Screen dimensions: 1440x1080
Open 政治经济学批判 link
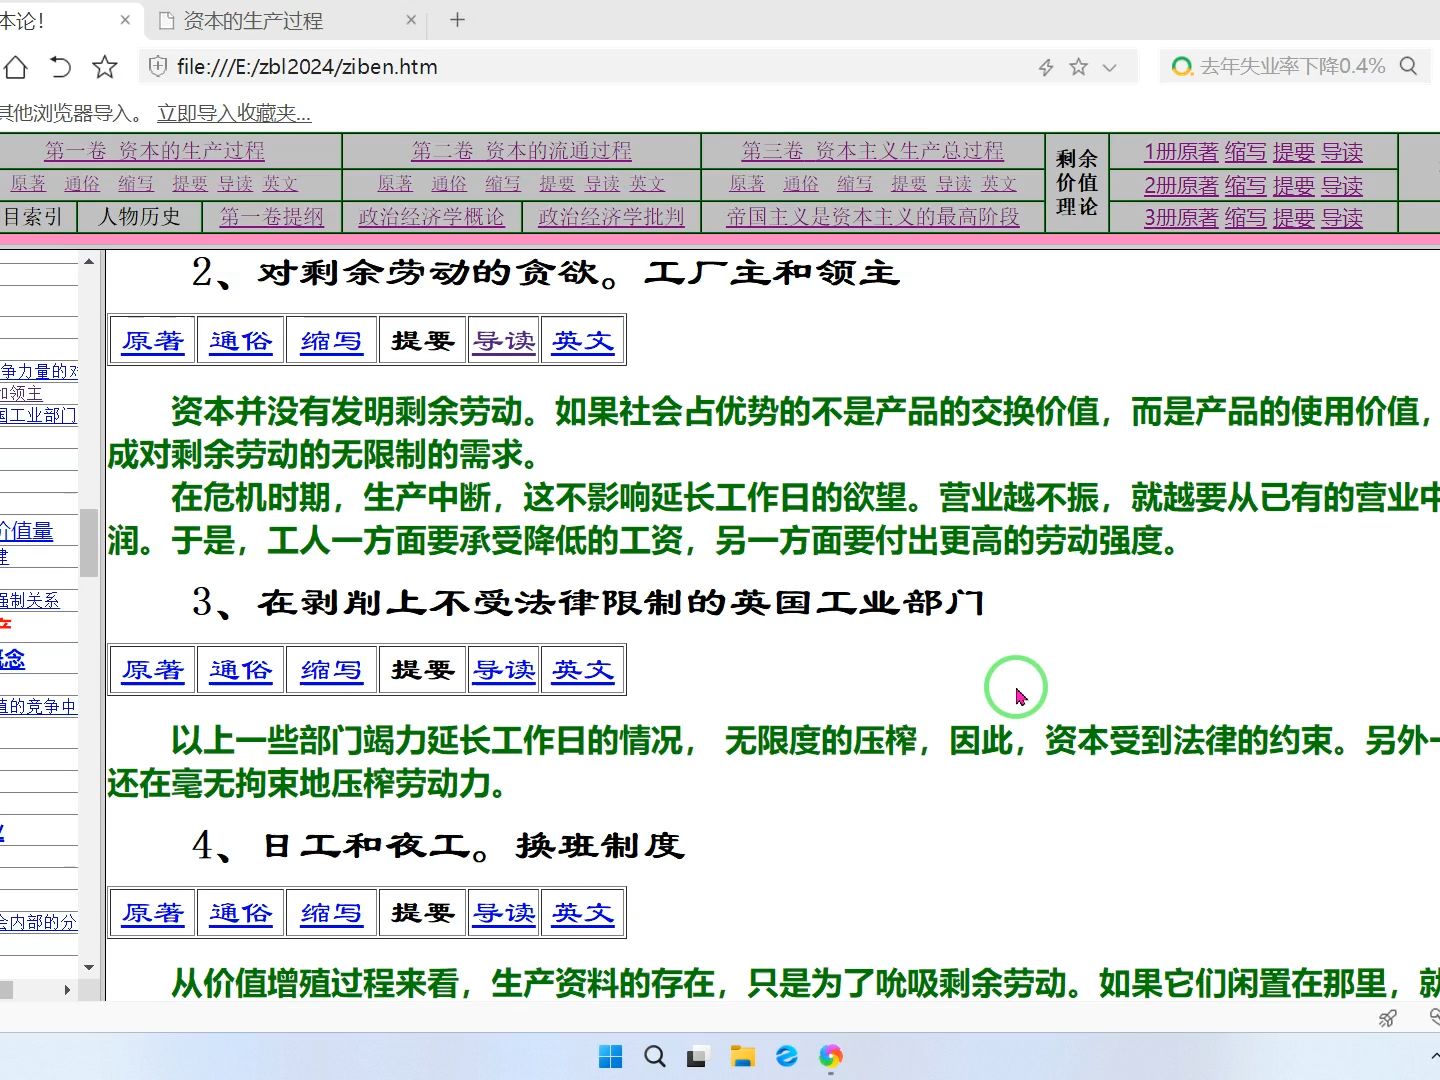[611, 217]
